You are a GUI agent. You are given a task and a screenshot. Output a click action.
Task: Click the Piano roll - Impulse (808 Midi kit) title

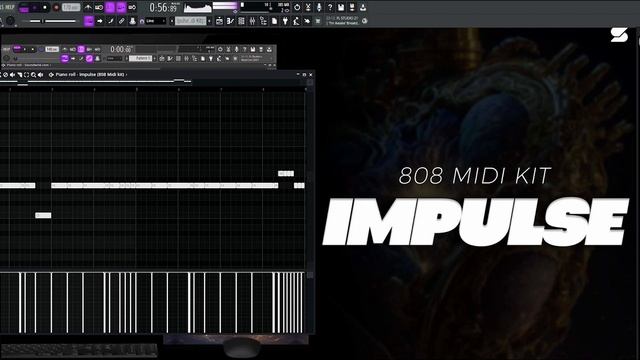90,75
